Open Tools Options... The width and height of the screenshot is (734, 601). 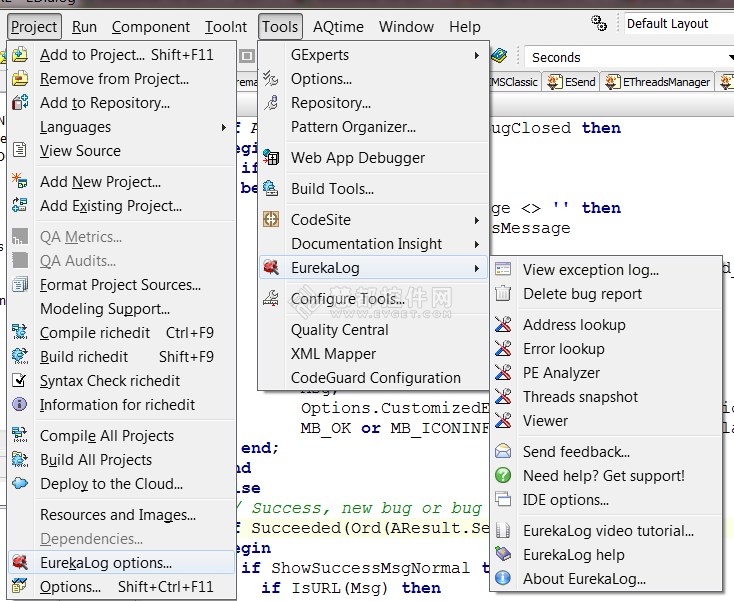pyautogui.click(x=374, y=79)
